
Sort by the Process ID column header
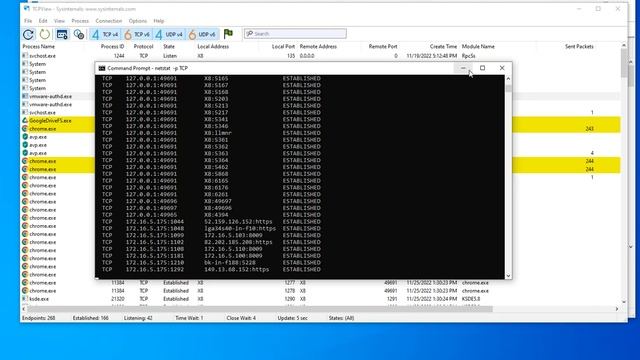112,47
